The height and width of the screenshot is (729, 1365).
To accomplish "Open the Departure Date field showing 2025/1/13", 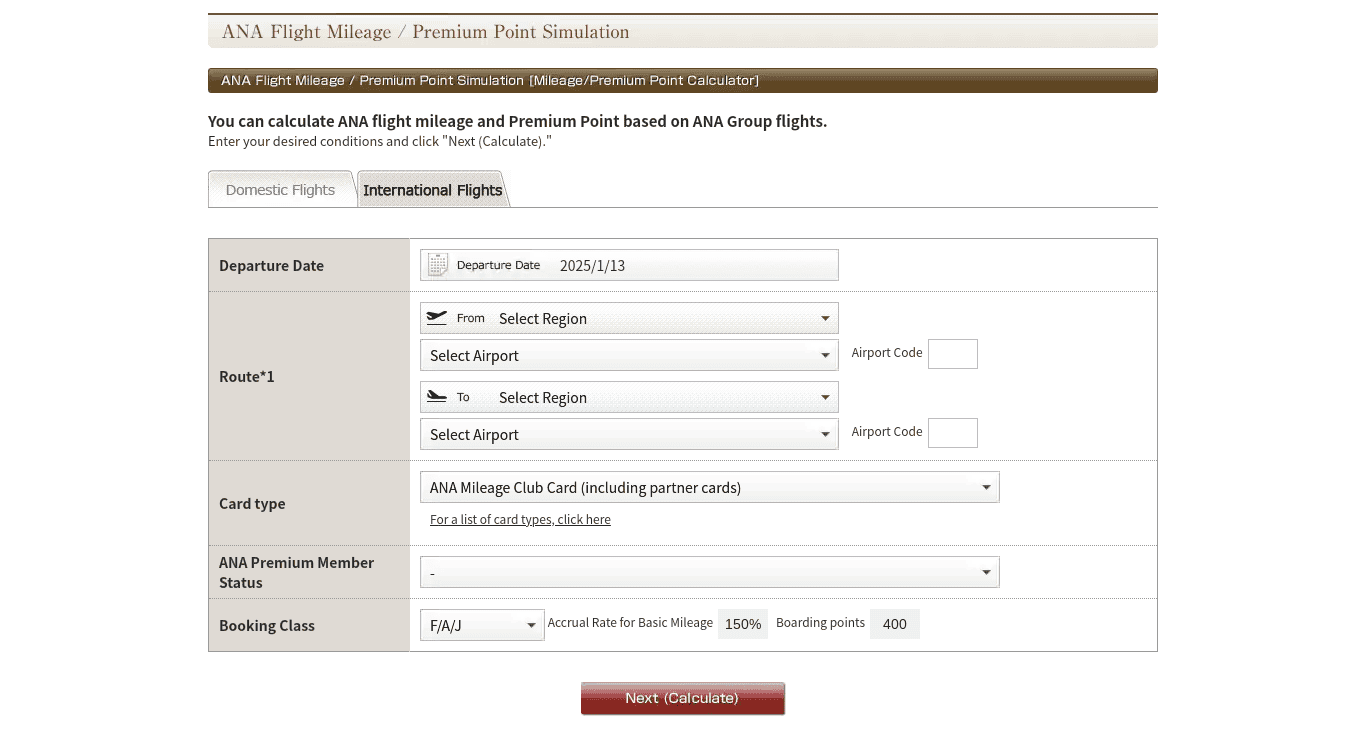I will [629, 265].
